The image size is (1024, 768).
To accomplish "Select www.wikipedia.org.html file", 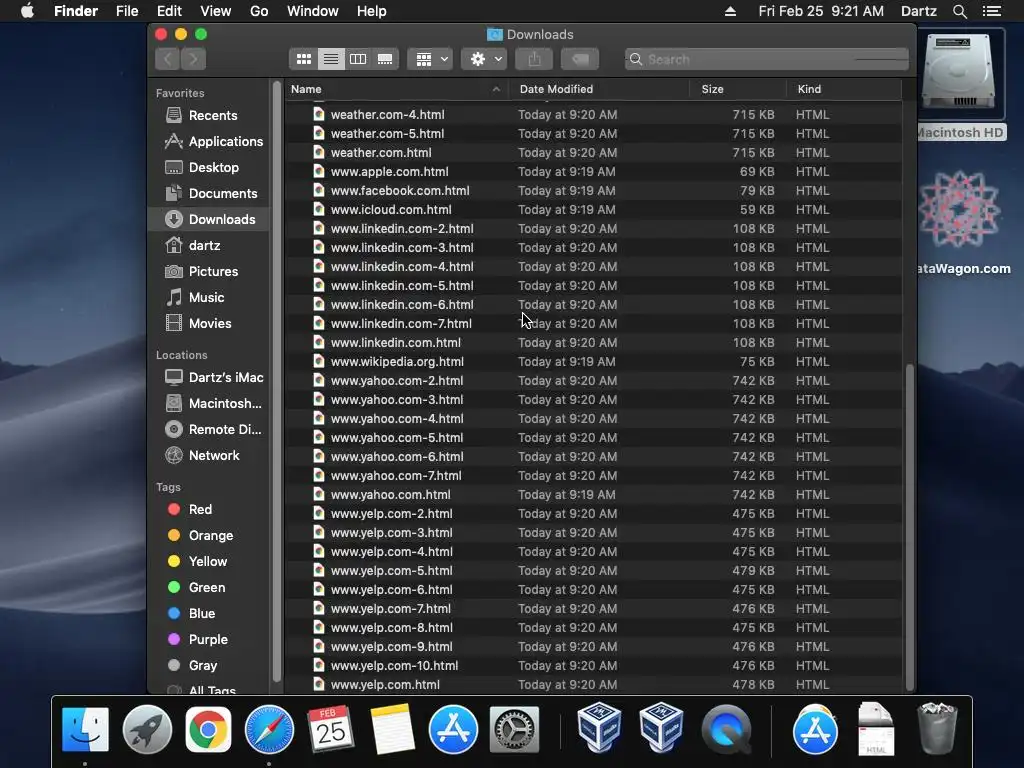I will (593, 362).
